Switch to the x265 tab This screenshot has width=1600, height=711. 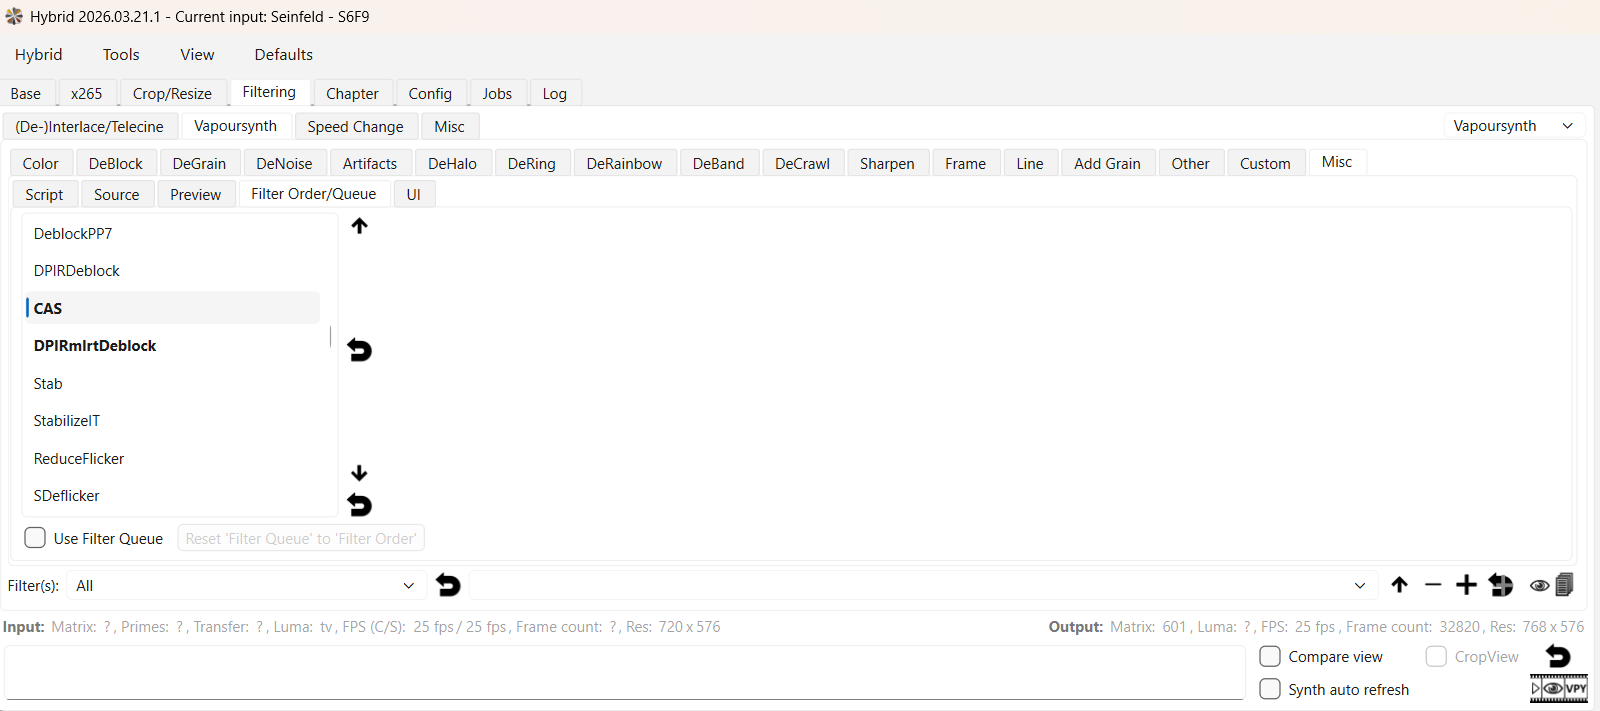86,93
